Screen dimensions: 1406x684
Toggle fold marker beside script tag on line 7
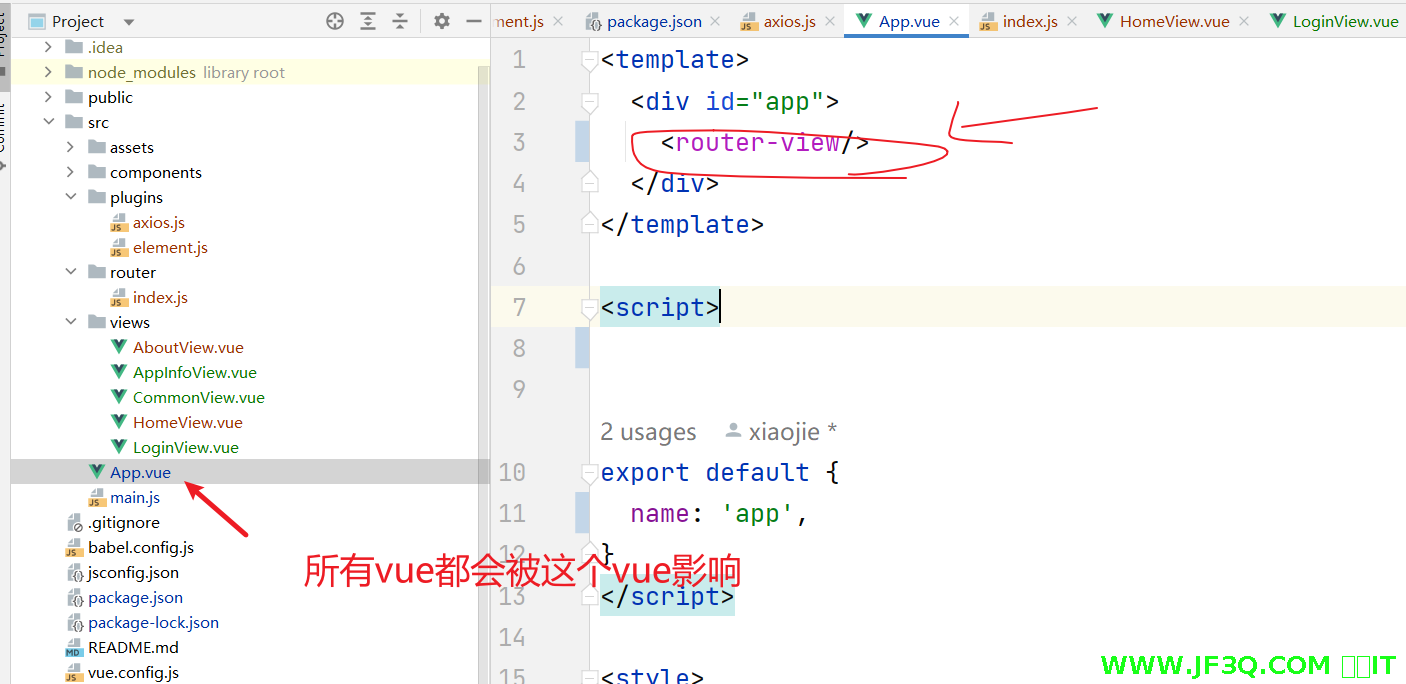point(589,308)
